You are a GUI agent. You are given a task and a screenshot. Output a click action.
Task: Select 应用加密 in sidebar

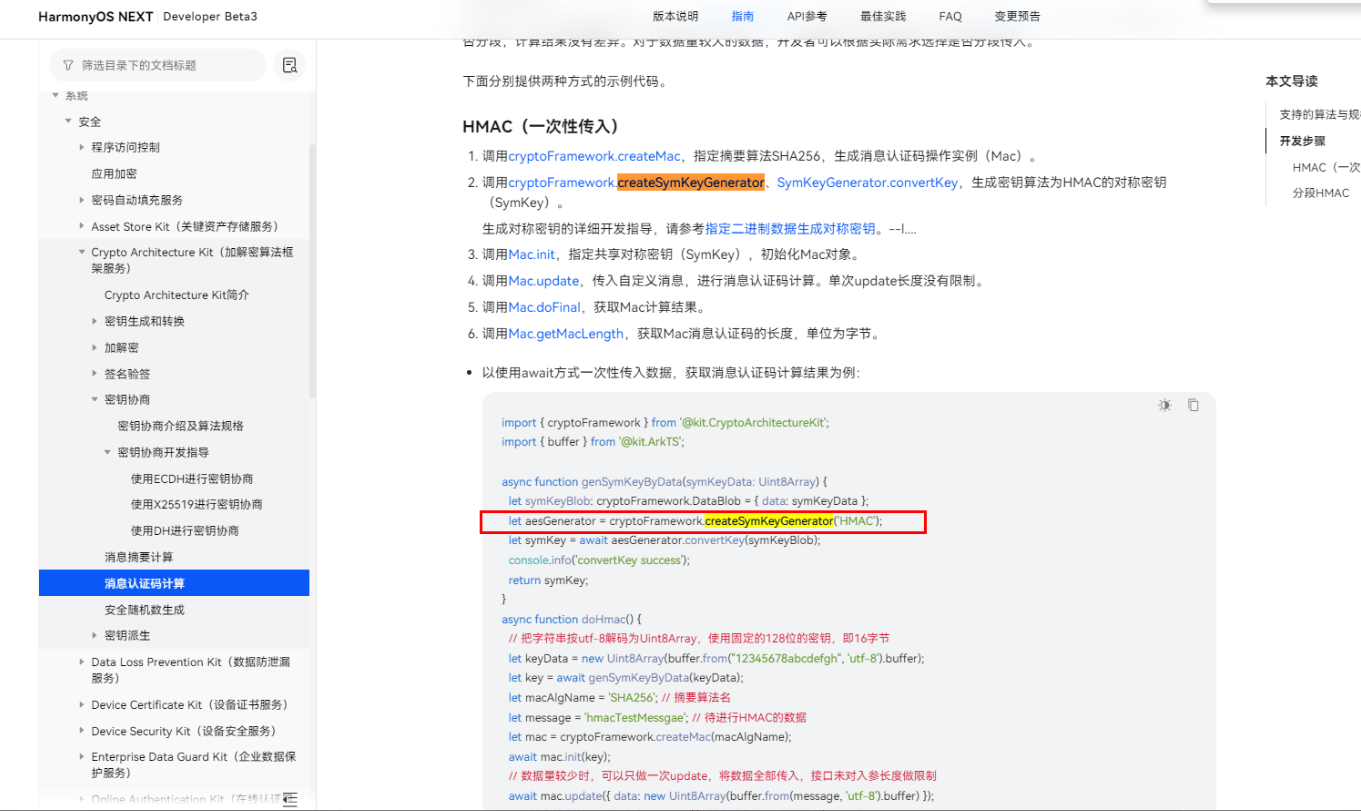[x=114, y=174]
